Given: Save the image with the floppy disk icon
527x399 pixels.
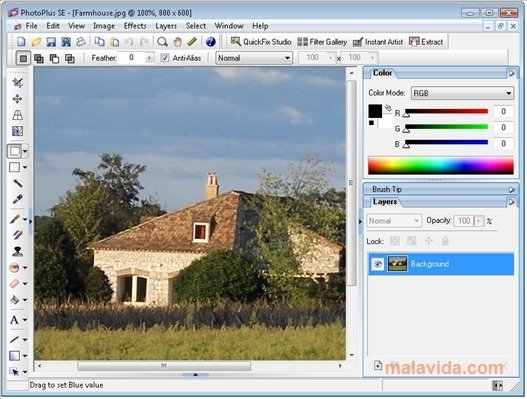Looking at the screenshot, I should click(x=51, y=42).
